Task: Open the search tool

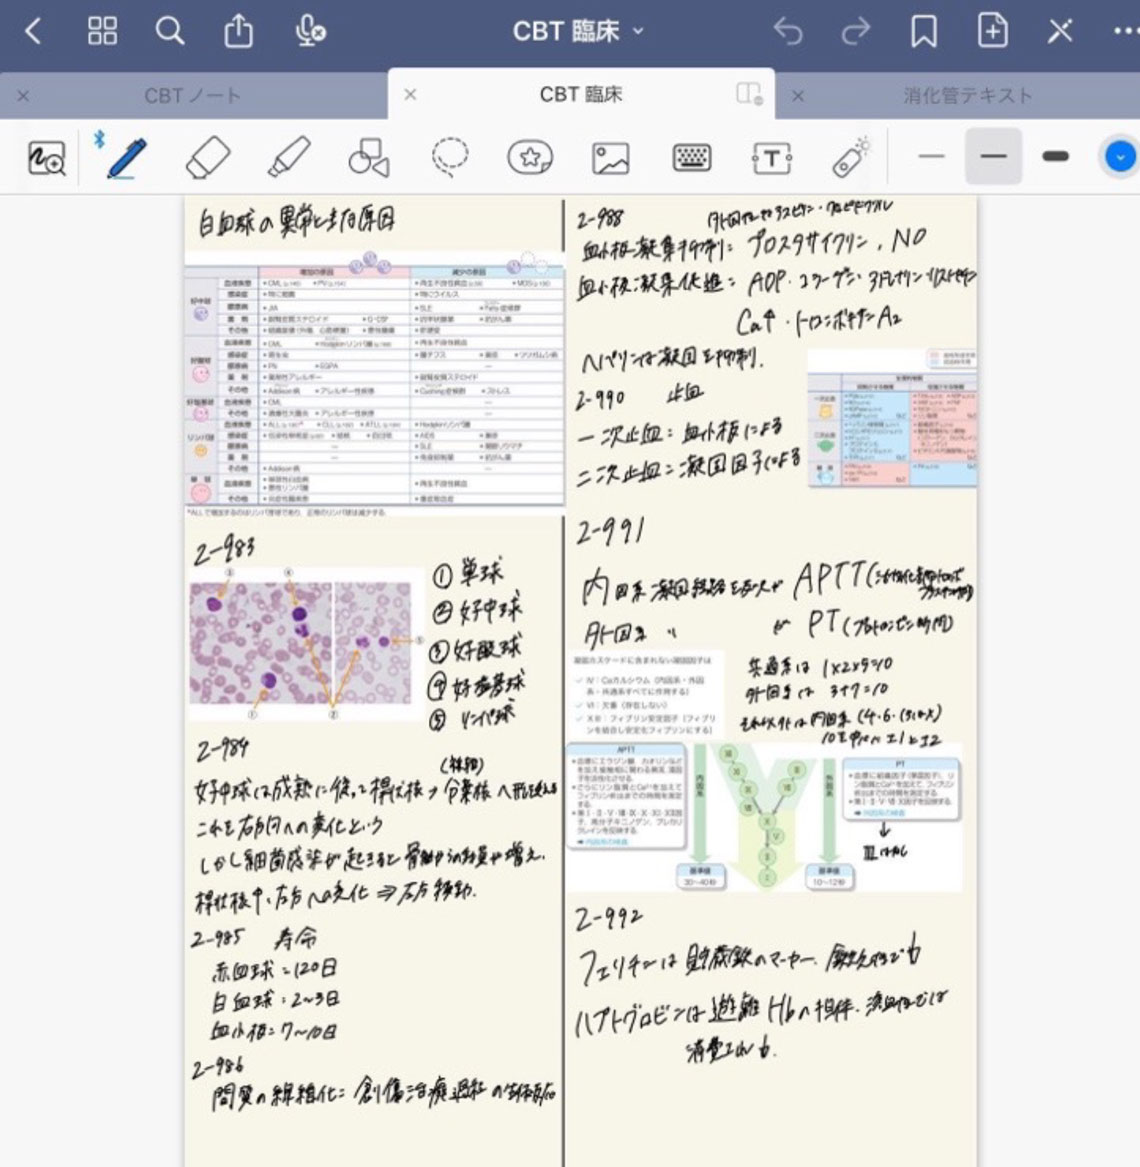Action: [170, 31]
